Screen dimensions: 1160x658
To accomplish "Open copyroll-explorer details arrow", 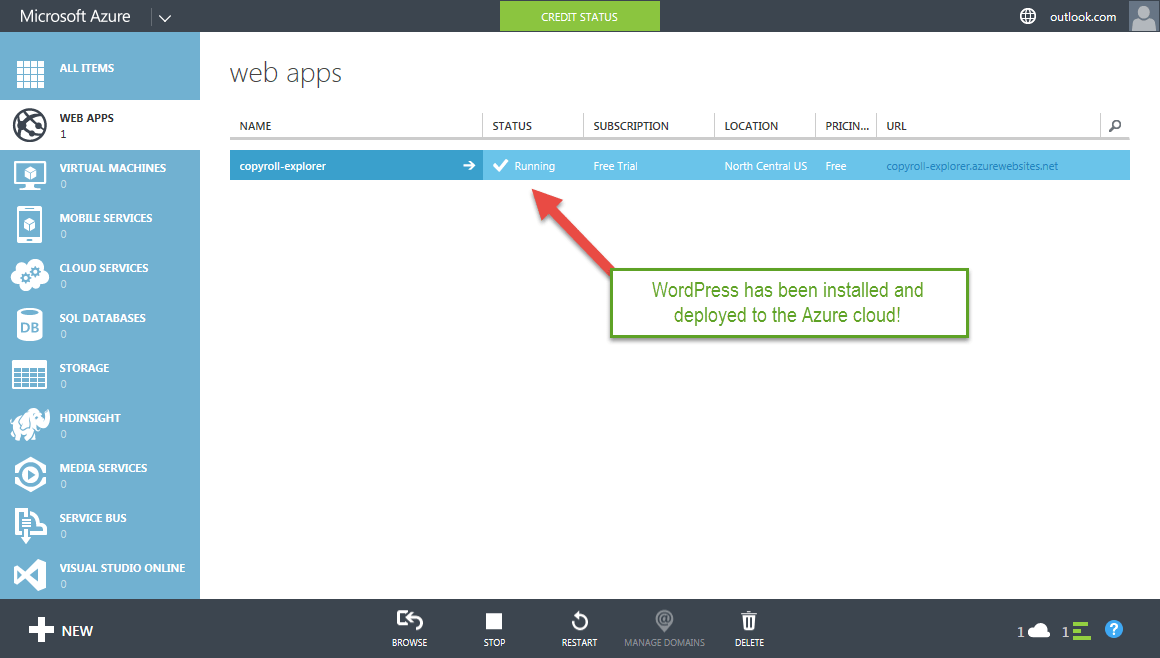I will coord(469,166).
